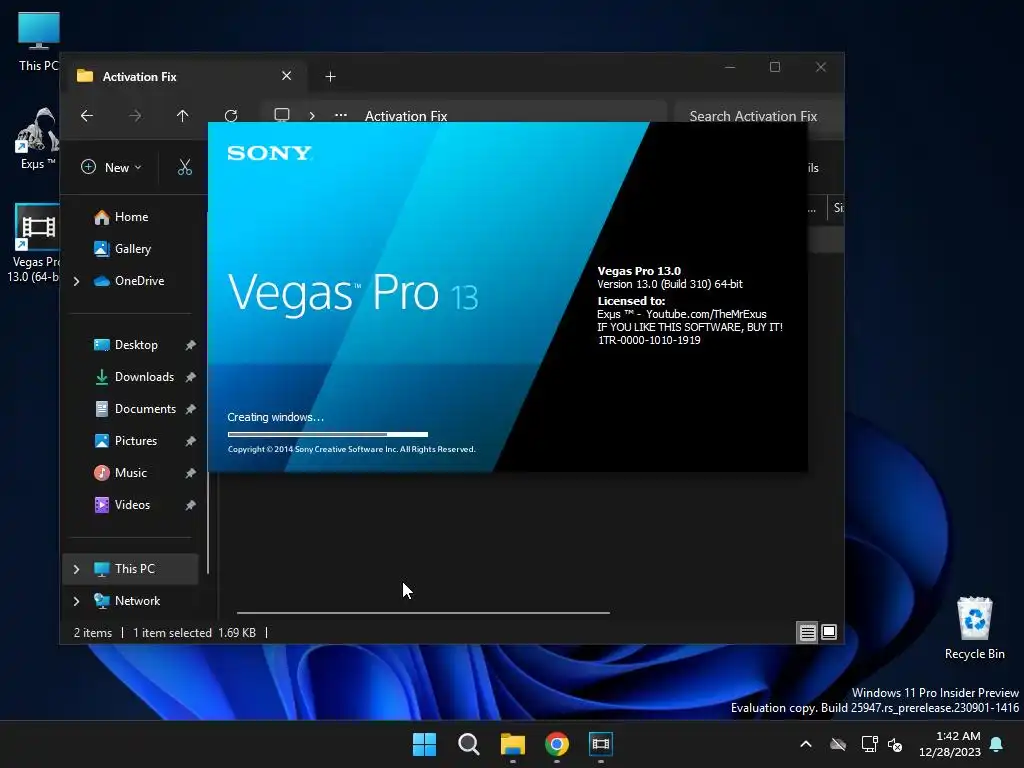This screenshot has height=768, width=1024.
Task: Open the Exus desktop shortcut
Action: click(x=37, y=138)
